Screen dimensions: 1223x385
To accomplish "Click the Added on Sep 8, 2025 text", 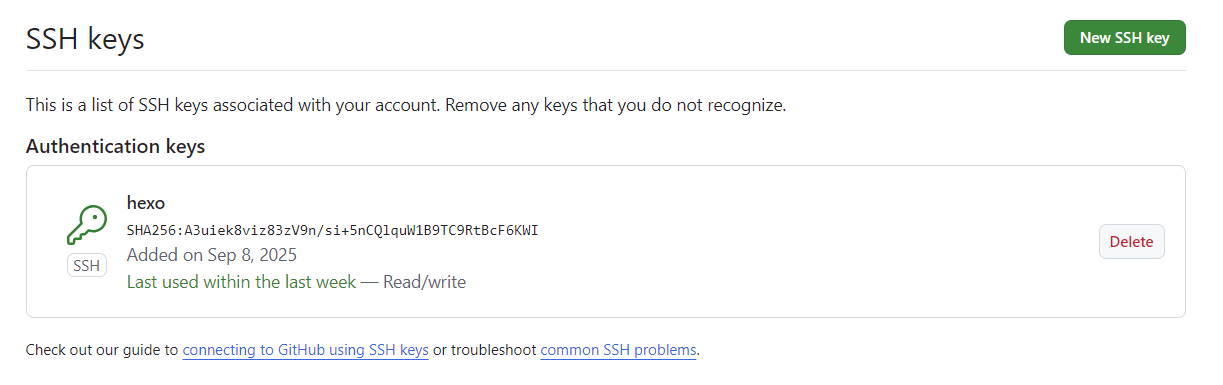I will pyautogui.click(x=212, y=255).
